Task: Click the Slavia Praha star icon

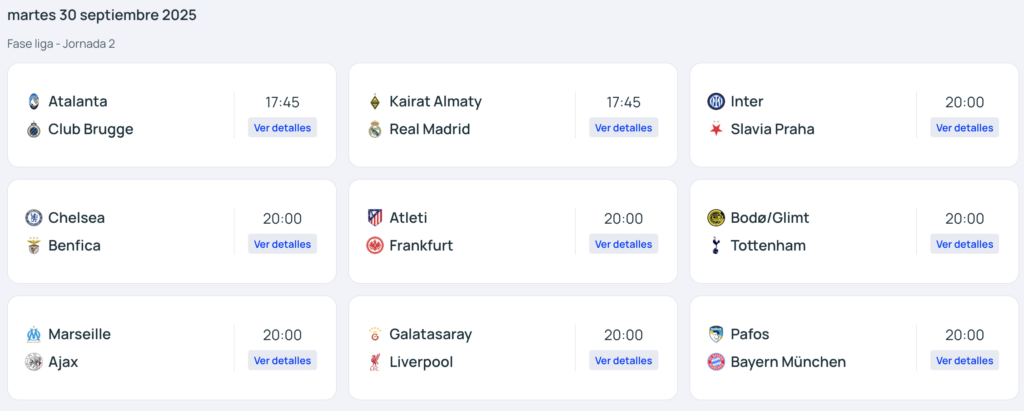Action: click(x=716, y=129)
